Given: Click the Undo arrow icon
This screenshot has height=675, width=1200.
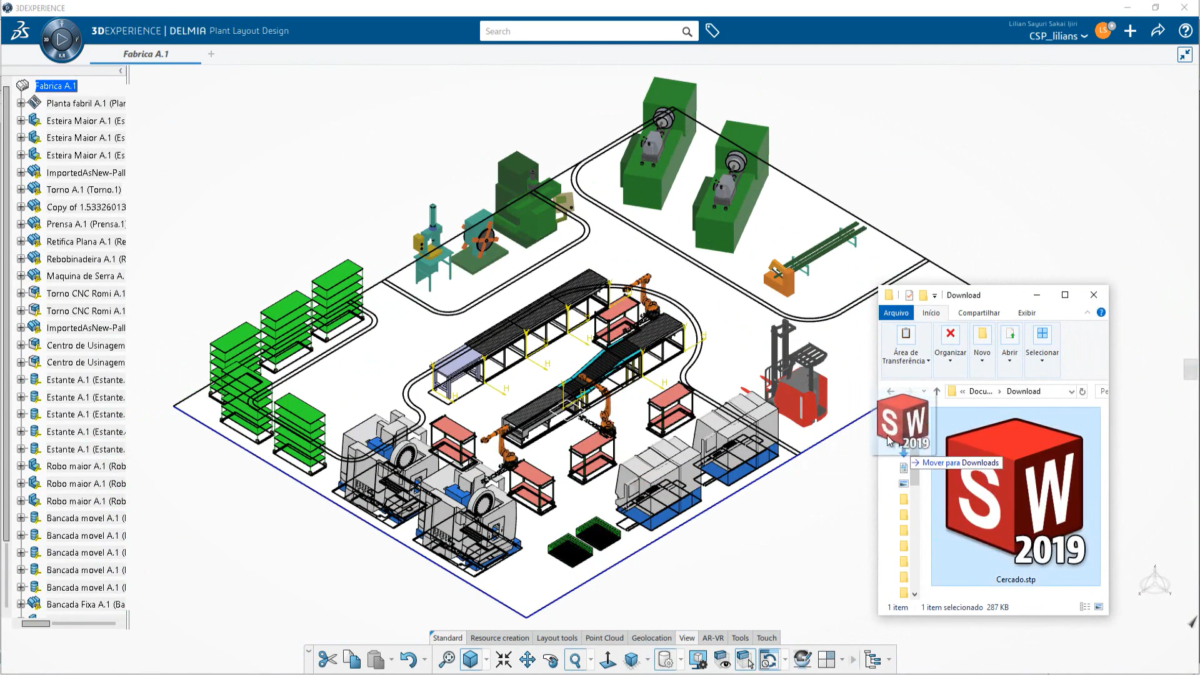Looking at the screenshot, I should [408, 659].
